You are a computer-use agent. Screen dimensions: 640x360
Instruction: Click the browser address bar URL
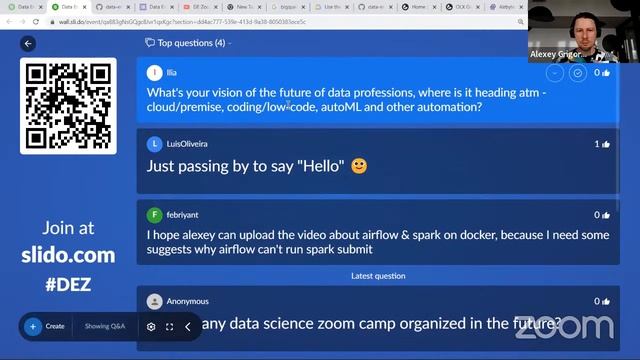pos(182,22)
